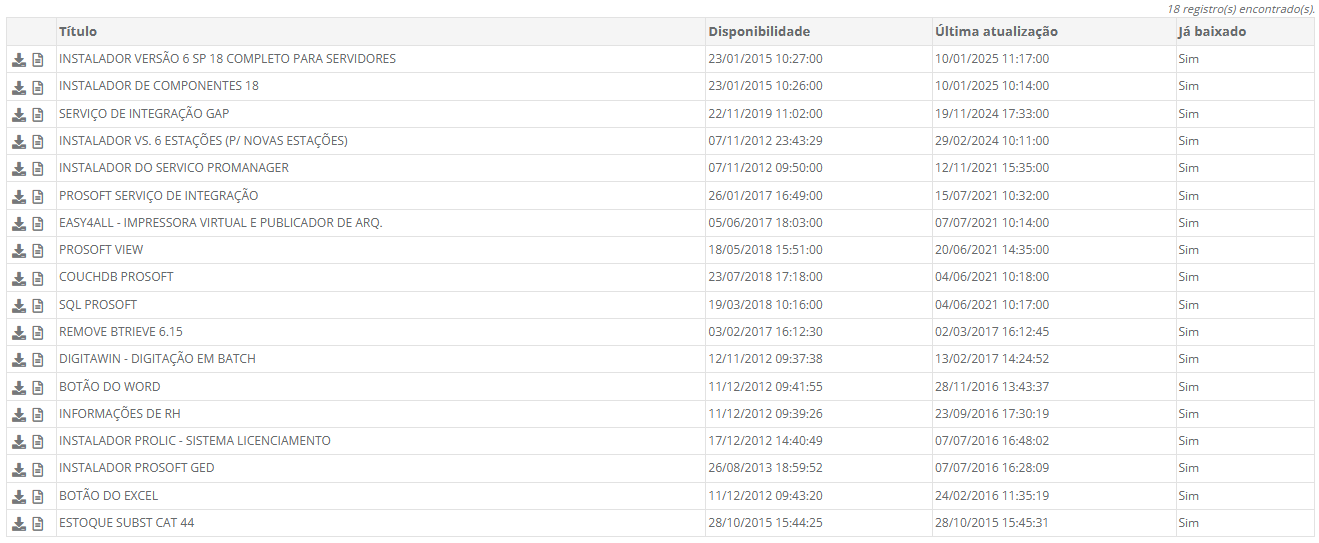Click the INSTALADOR PROLIC - SISTEMA LICENCIAMENTO title
The image size is (1319, 543).
194,441
